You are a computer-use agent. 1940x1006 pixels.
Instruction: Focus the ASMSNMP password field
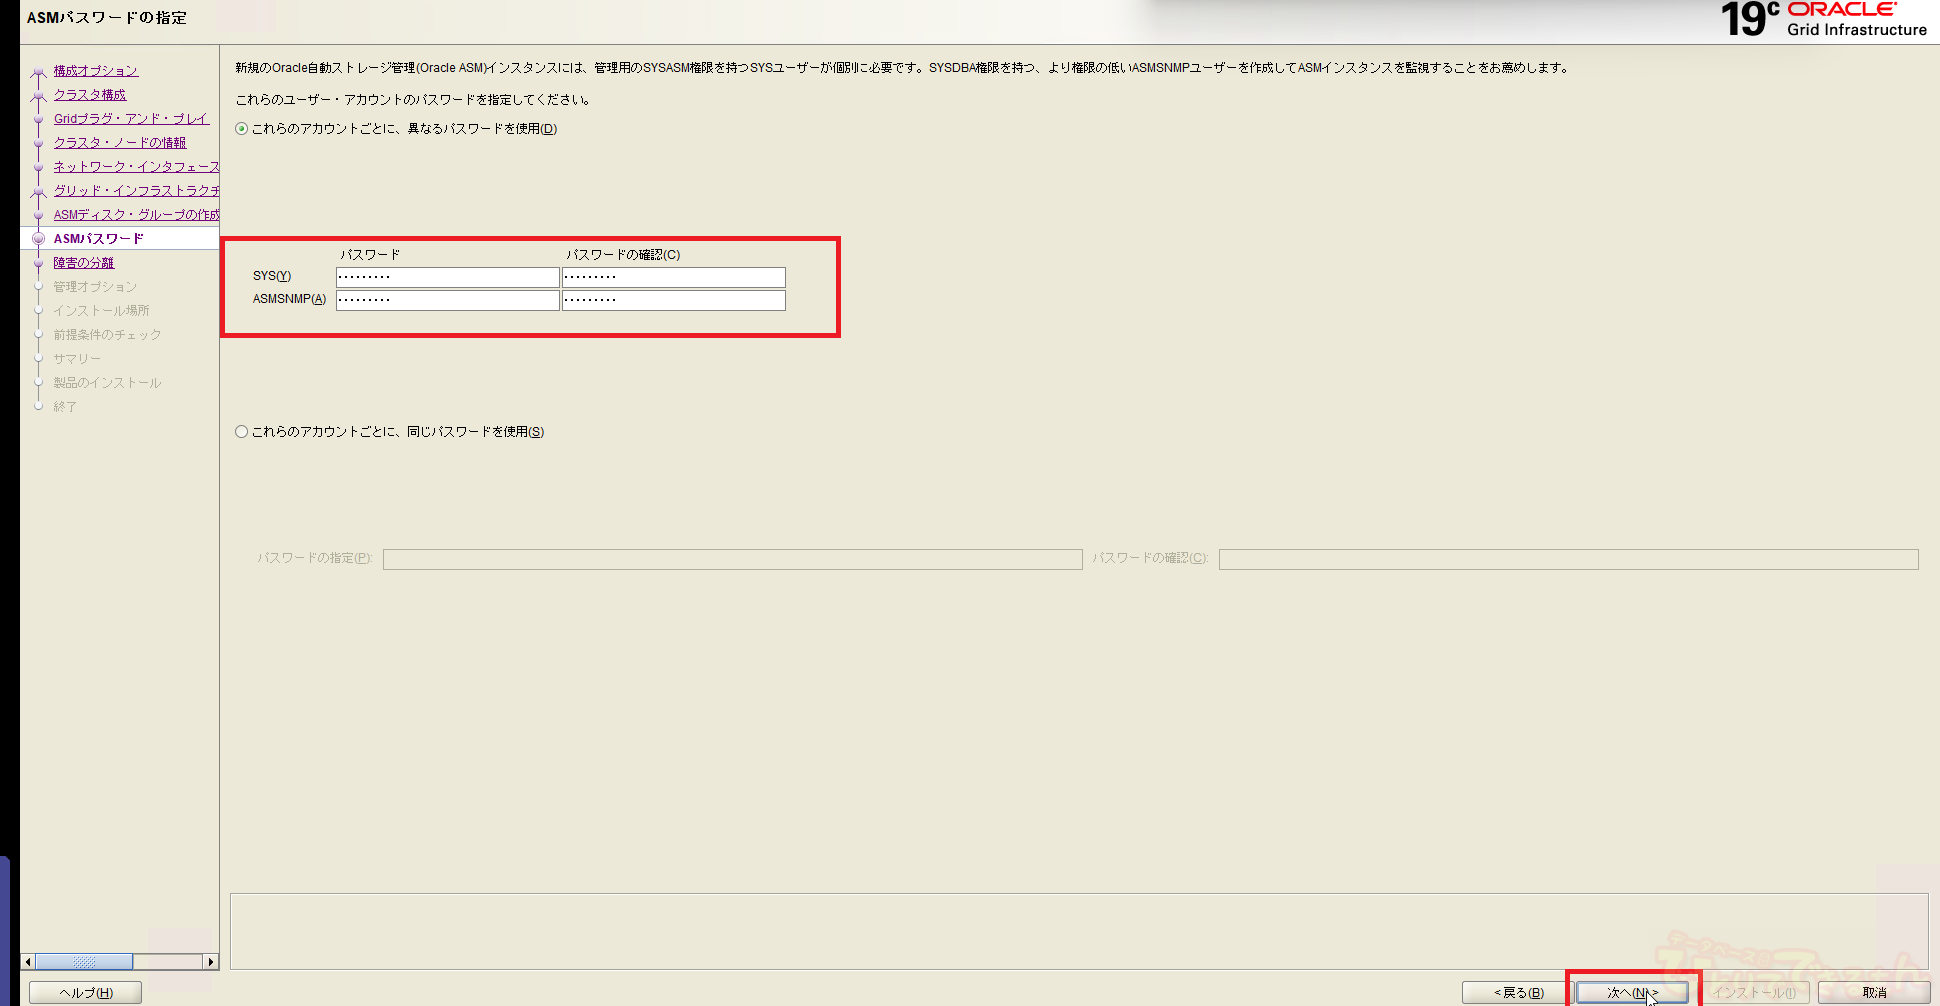click(x=447, y=300)
